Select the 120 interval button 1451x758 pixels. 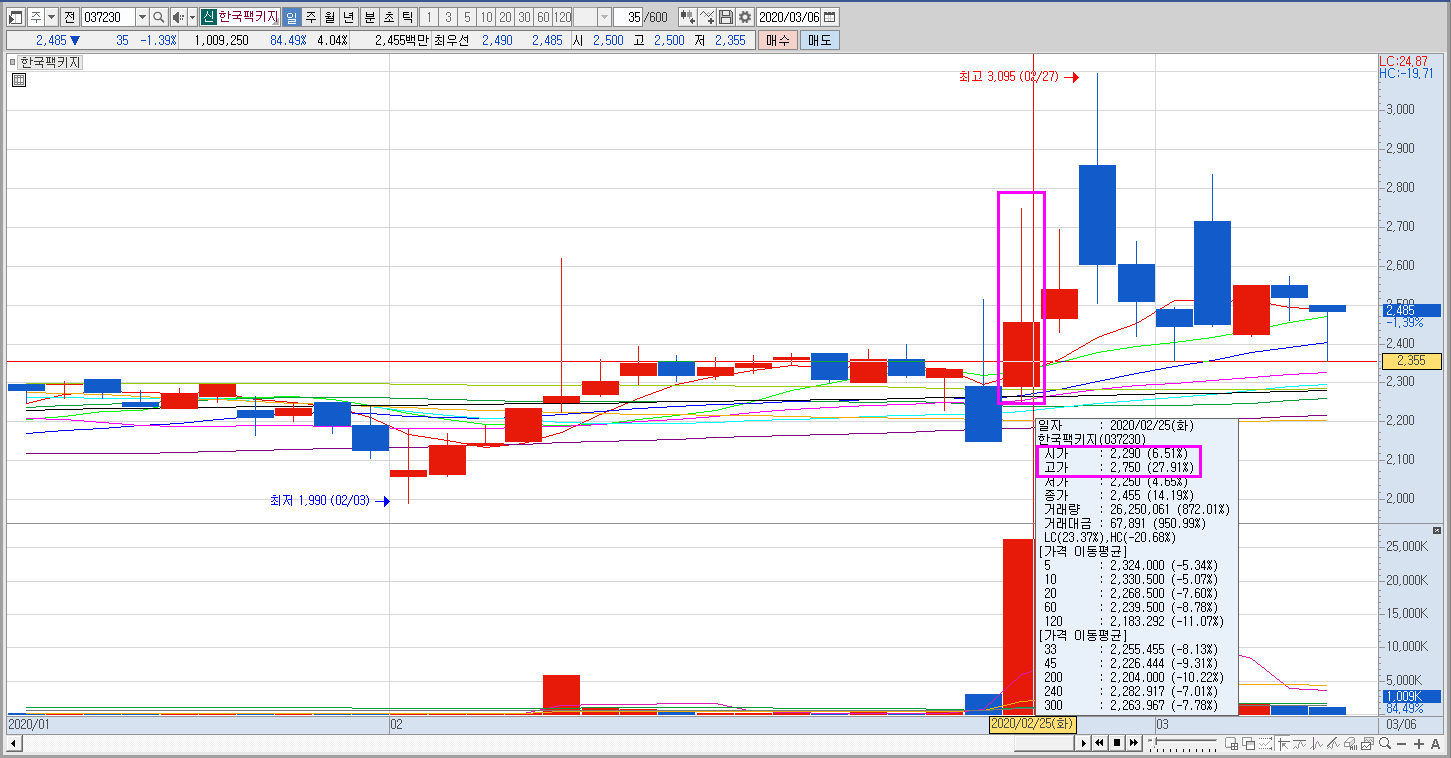(562, 17)
